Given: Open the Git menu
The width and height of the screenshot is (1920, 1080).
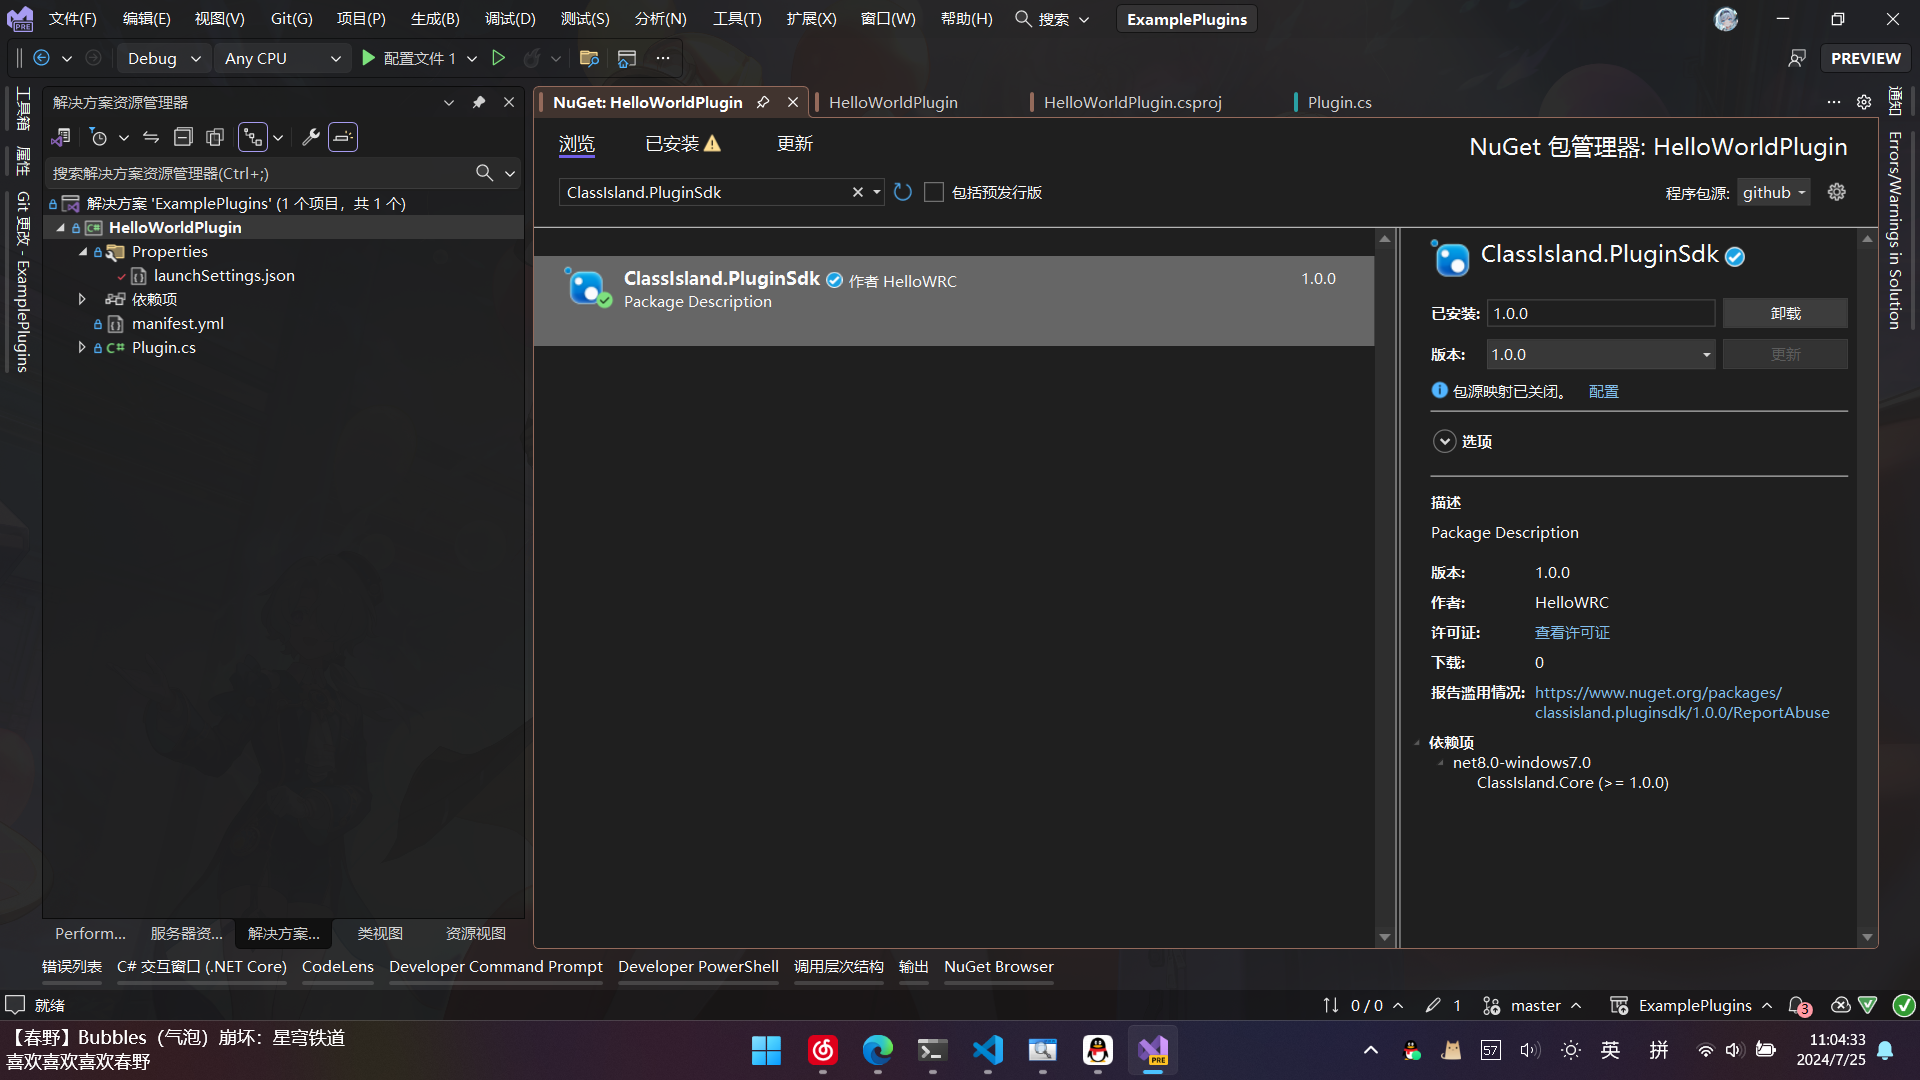Looking at the screenshot, I should tap(291, 19).
